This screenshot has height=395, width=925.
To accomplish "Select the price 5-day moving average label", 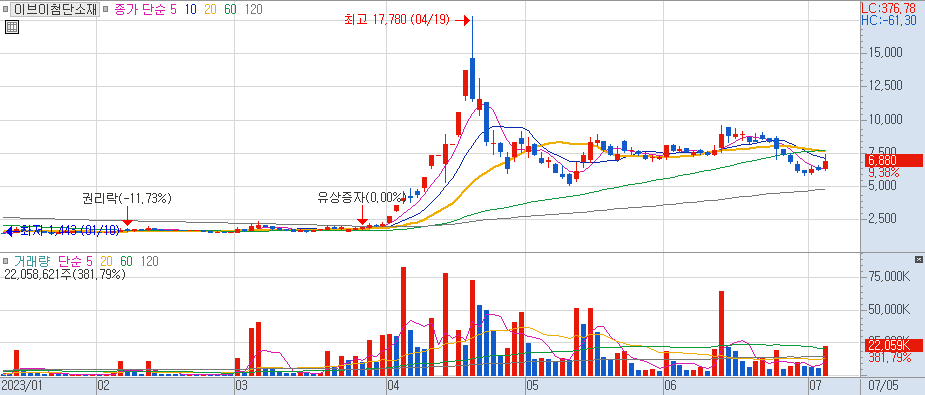I will coord(172,9).
